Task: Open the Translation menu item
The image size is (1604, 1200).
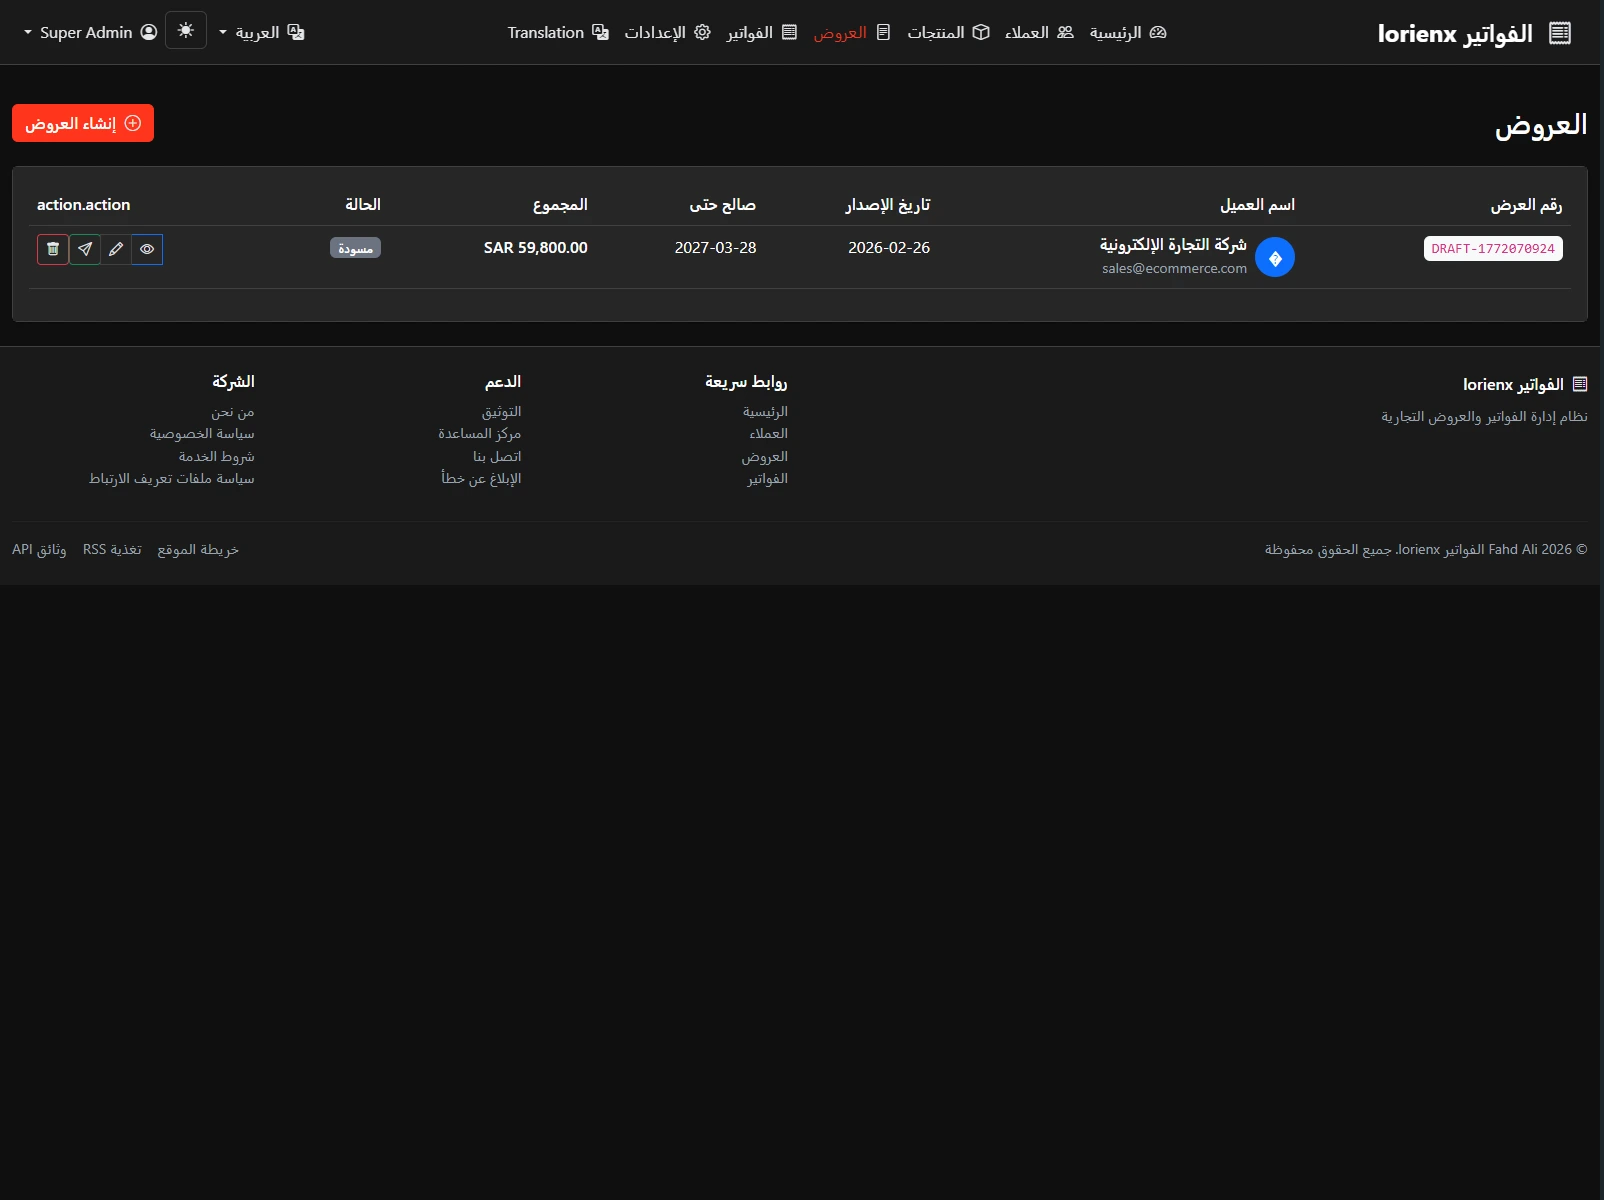Action: pos(557,32)
